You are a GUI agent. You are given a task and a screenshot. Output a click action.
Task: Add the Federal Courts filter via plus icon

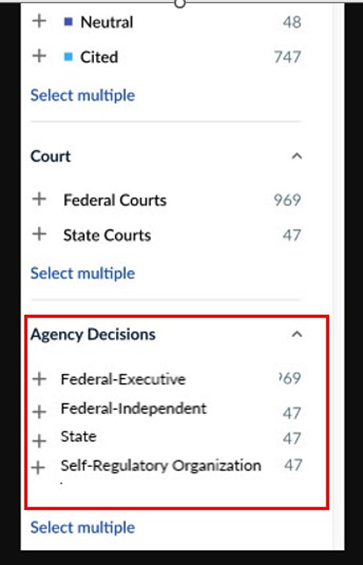(x=39, y=199)
